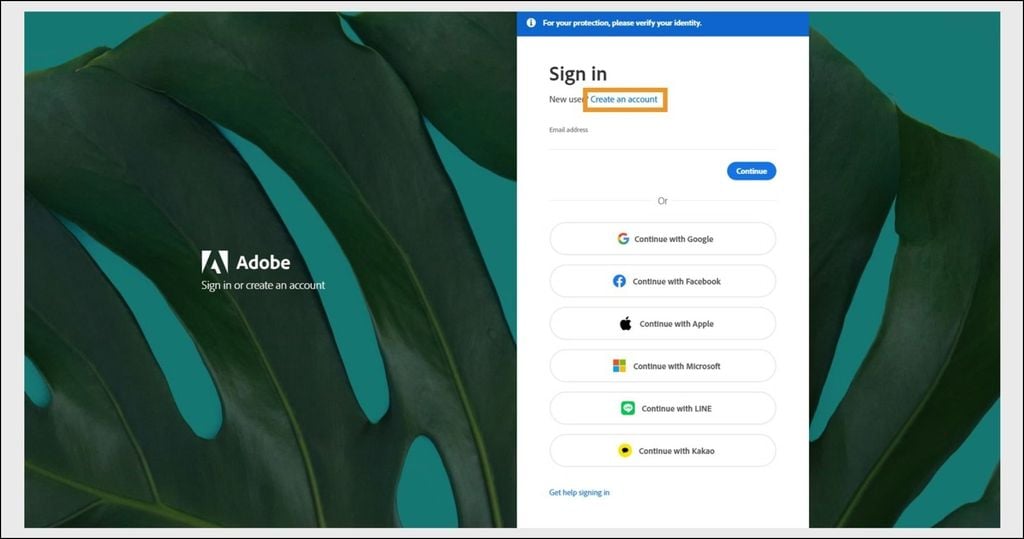Choose Continue with LINE text
The height and width of the screenshot is (539, 1024).
[x=676, y=408]
